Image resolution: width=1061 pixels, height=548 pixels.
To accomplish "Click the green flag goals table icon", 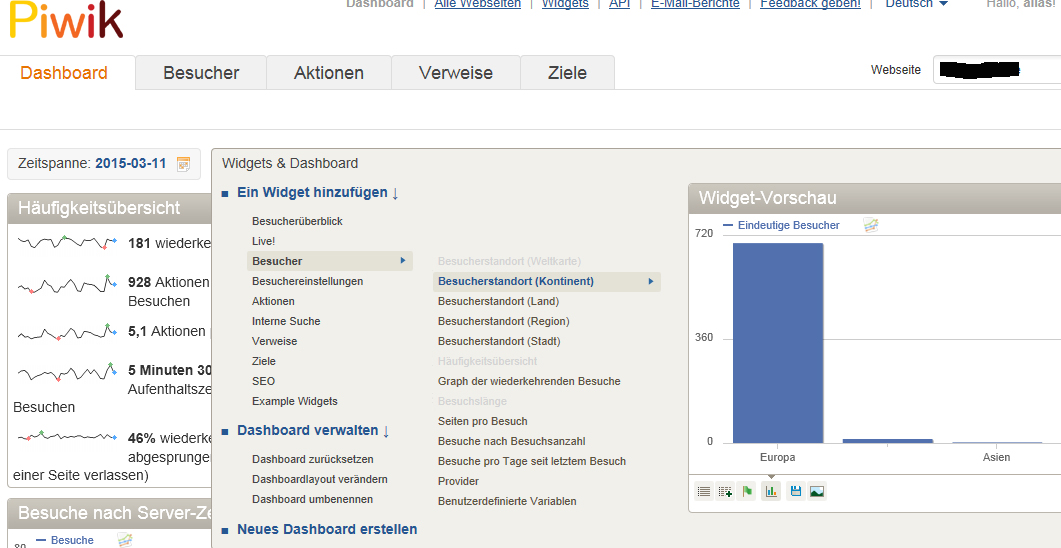I will pyautogui.click(x=747, y=492).
